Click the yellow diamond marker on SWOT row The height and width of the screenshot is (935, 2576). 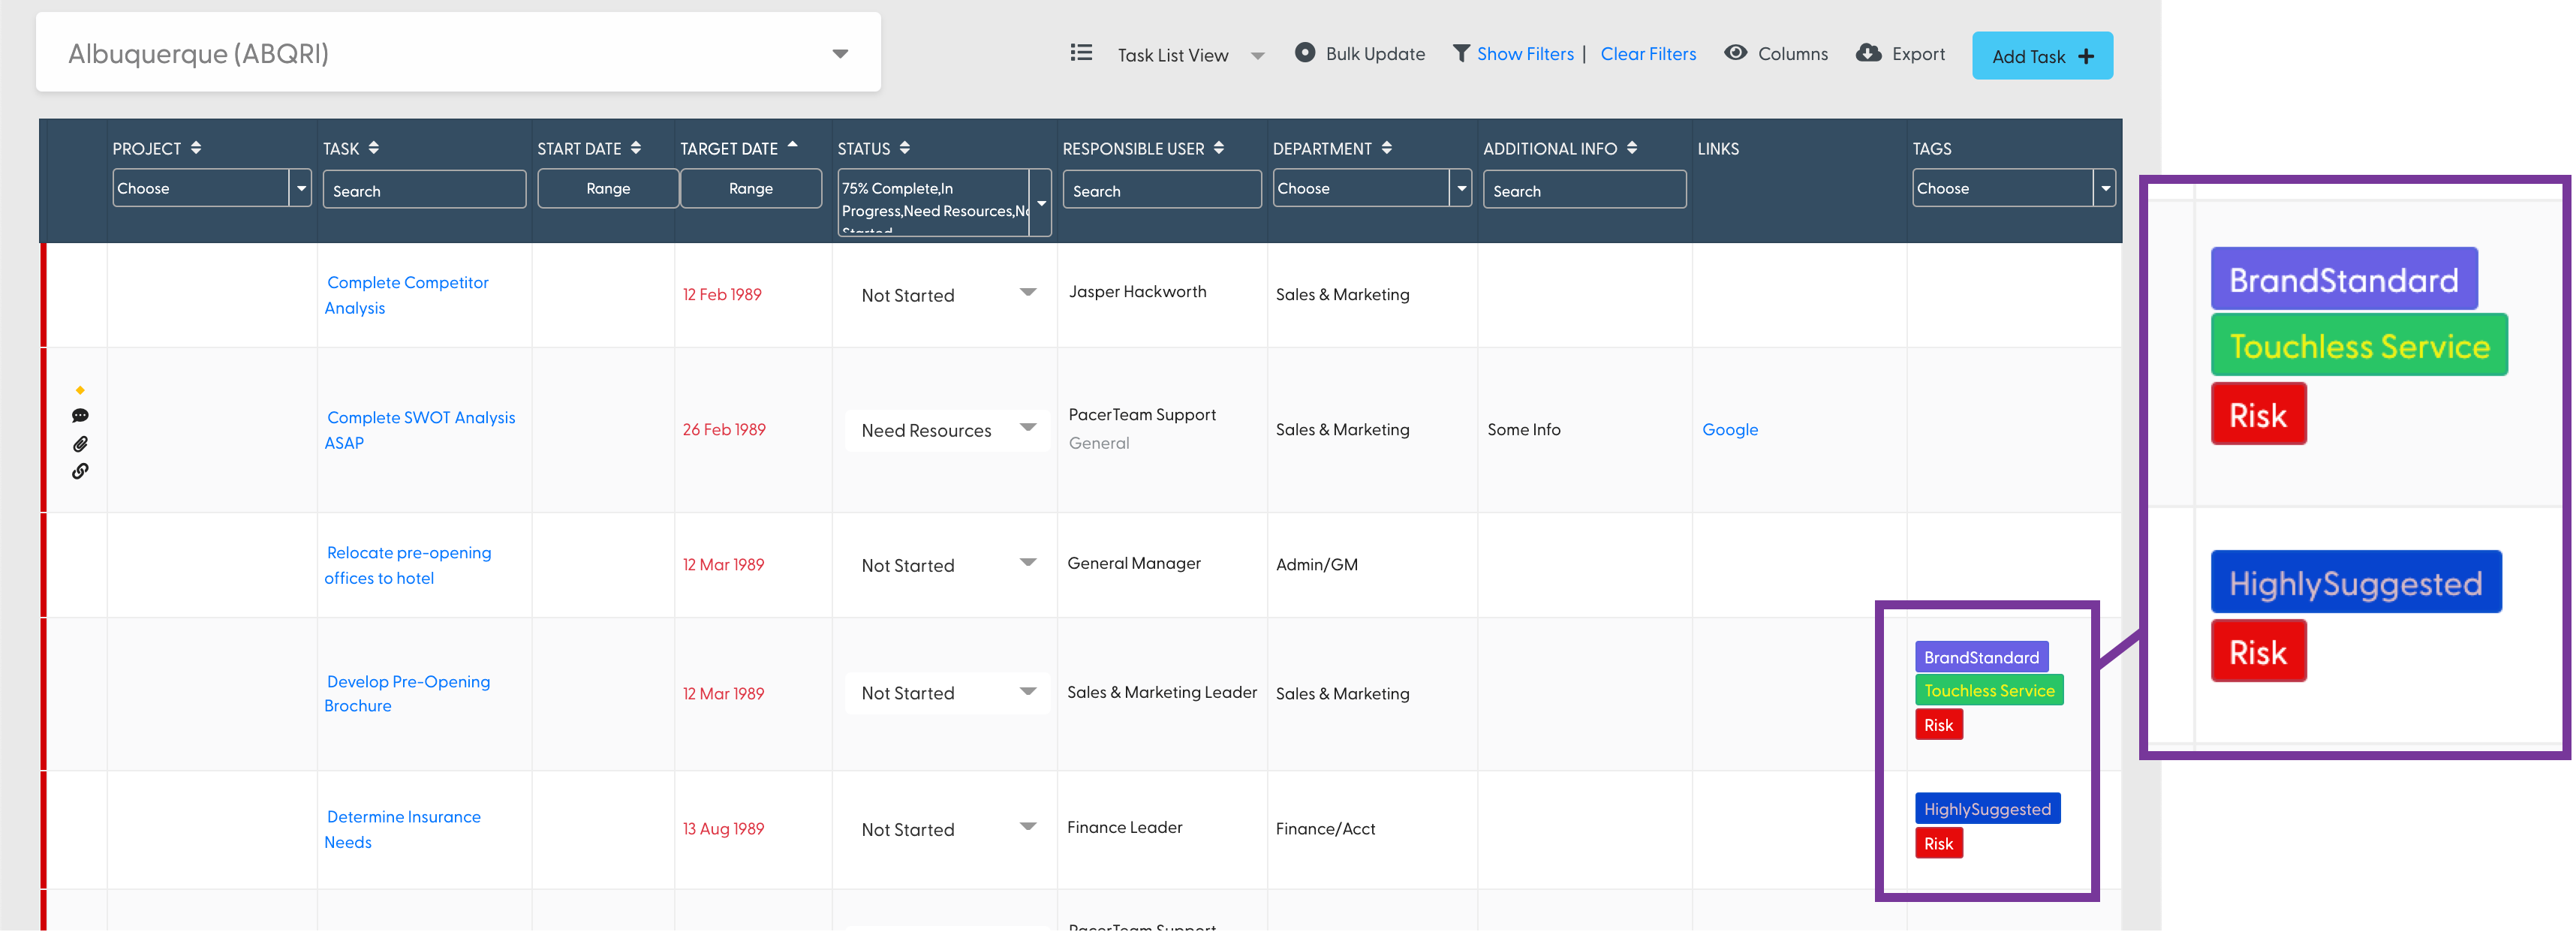(80, 390)
